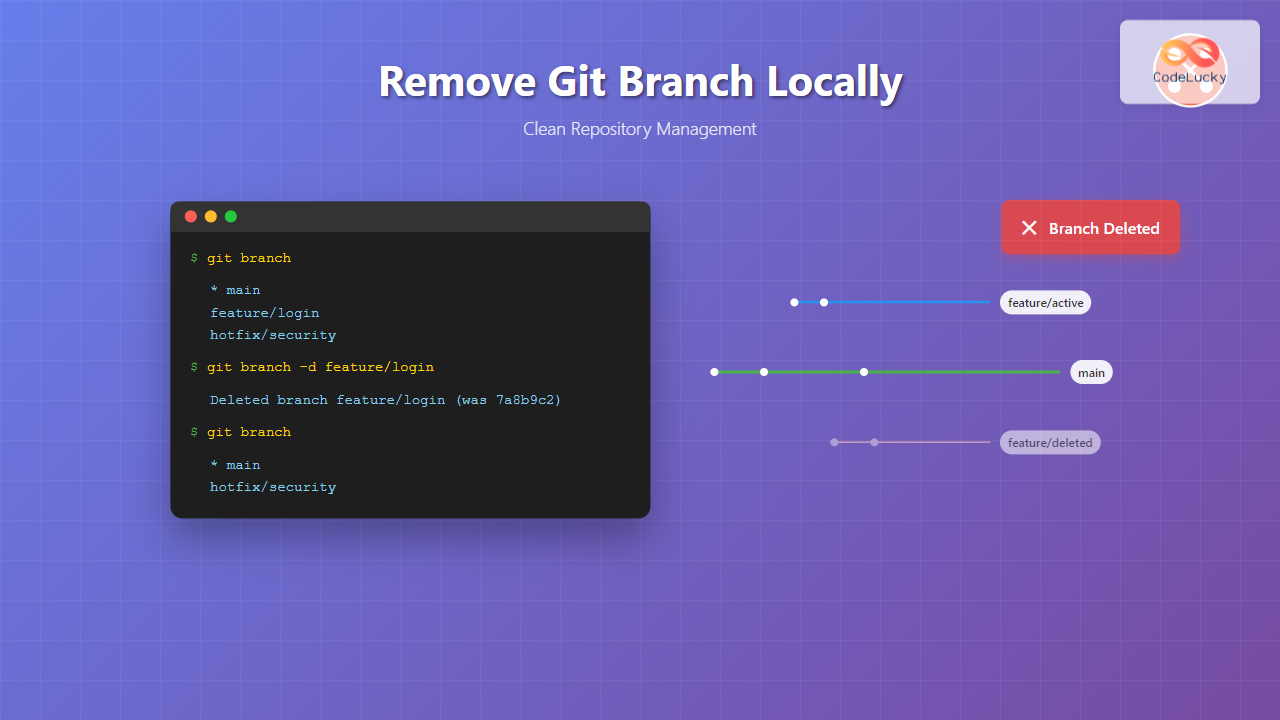Click the Clean Repository Management subtitle
1280x720 pixels.
point(640,129)
